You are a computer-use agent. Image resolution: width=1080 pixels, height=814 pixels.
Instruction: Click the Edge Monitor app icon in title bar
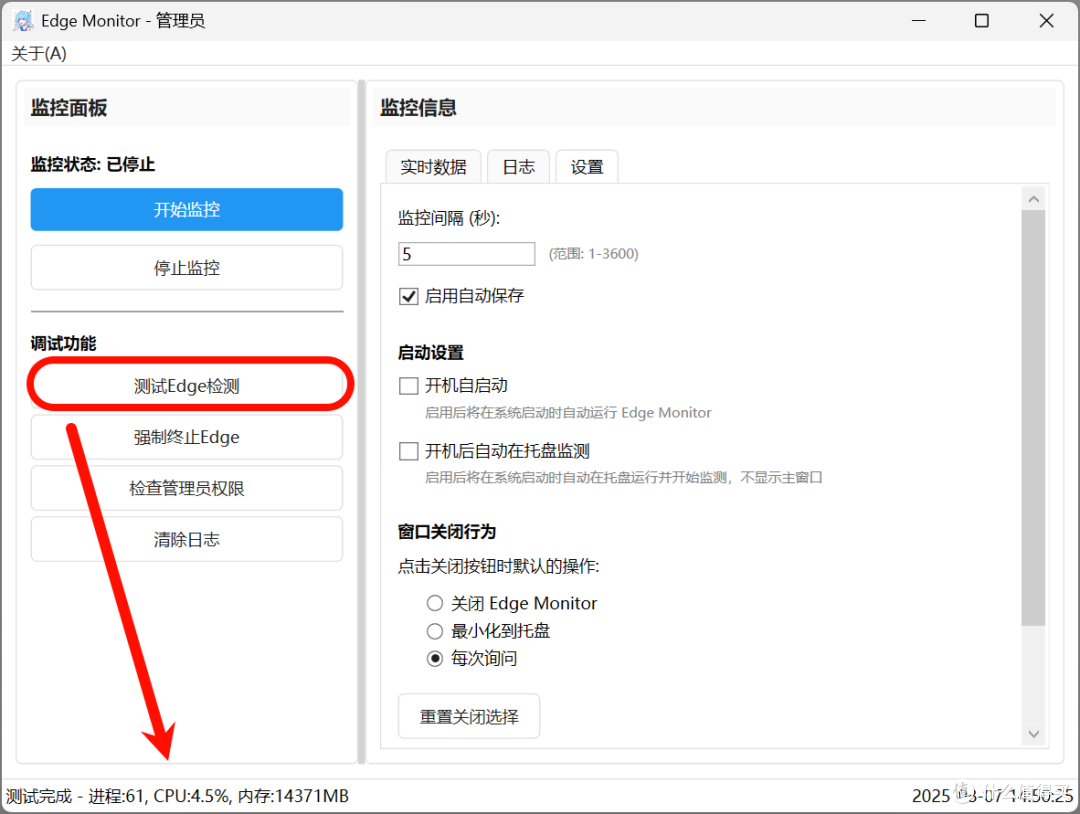[23, 21]
